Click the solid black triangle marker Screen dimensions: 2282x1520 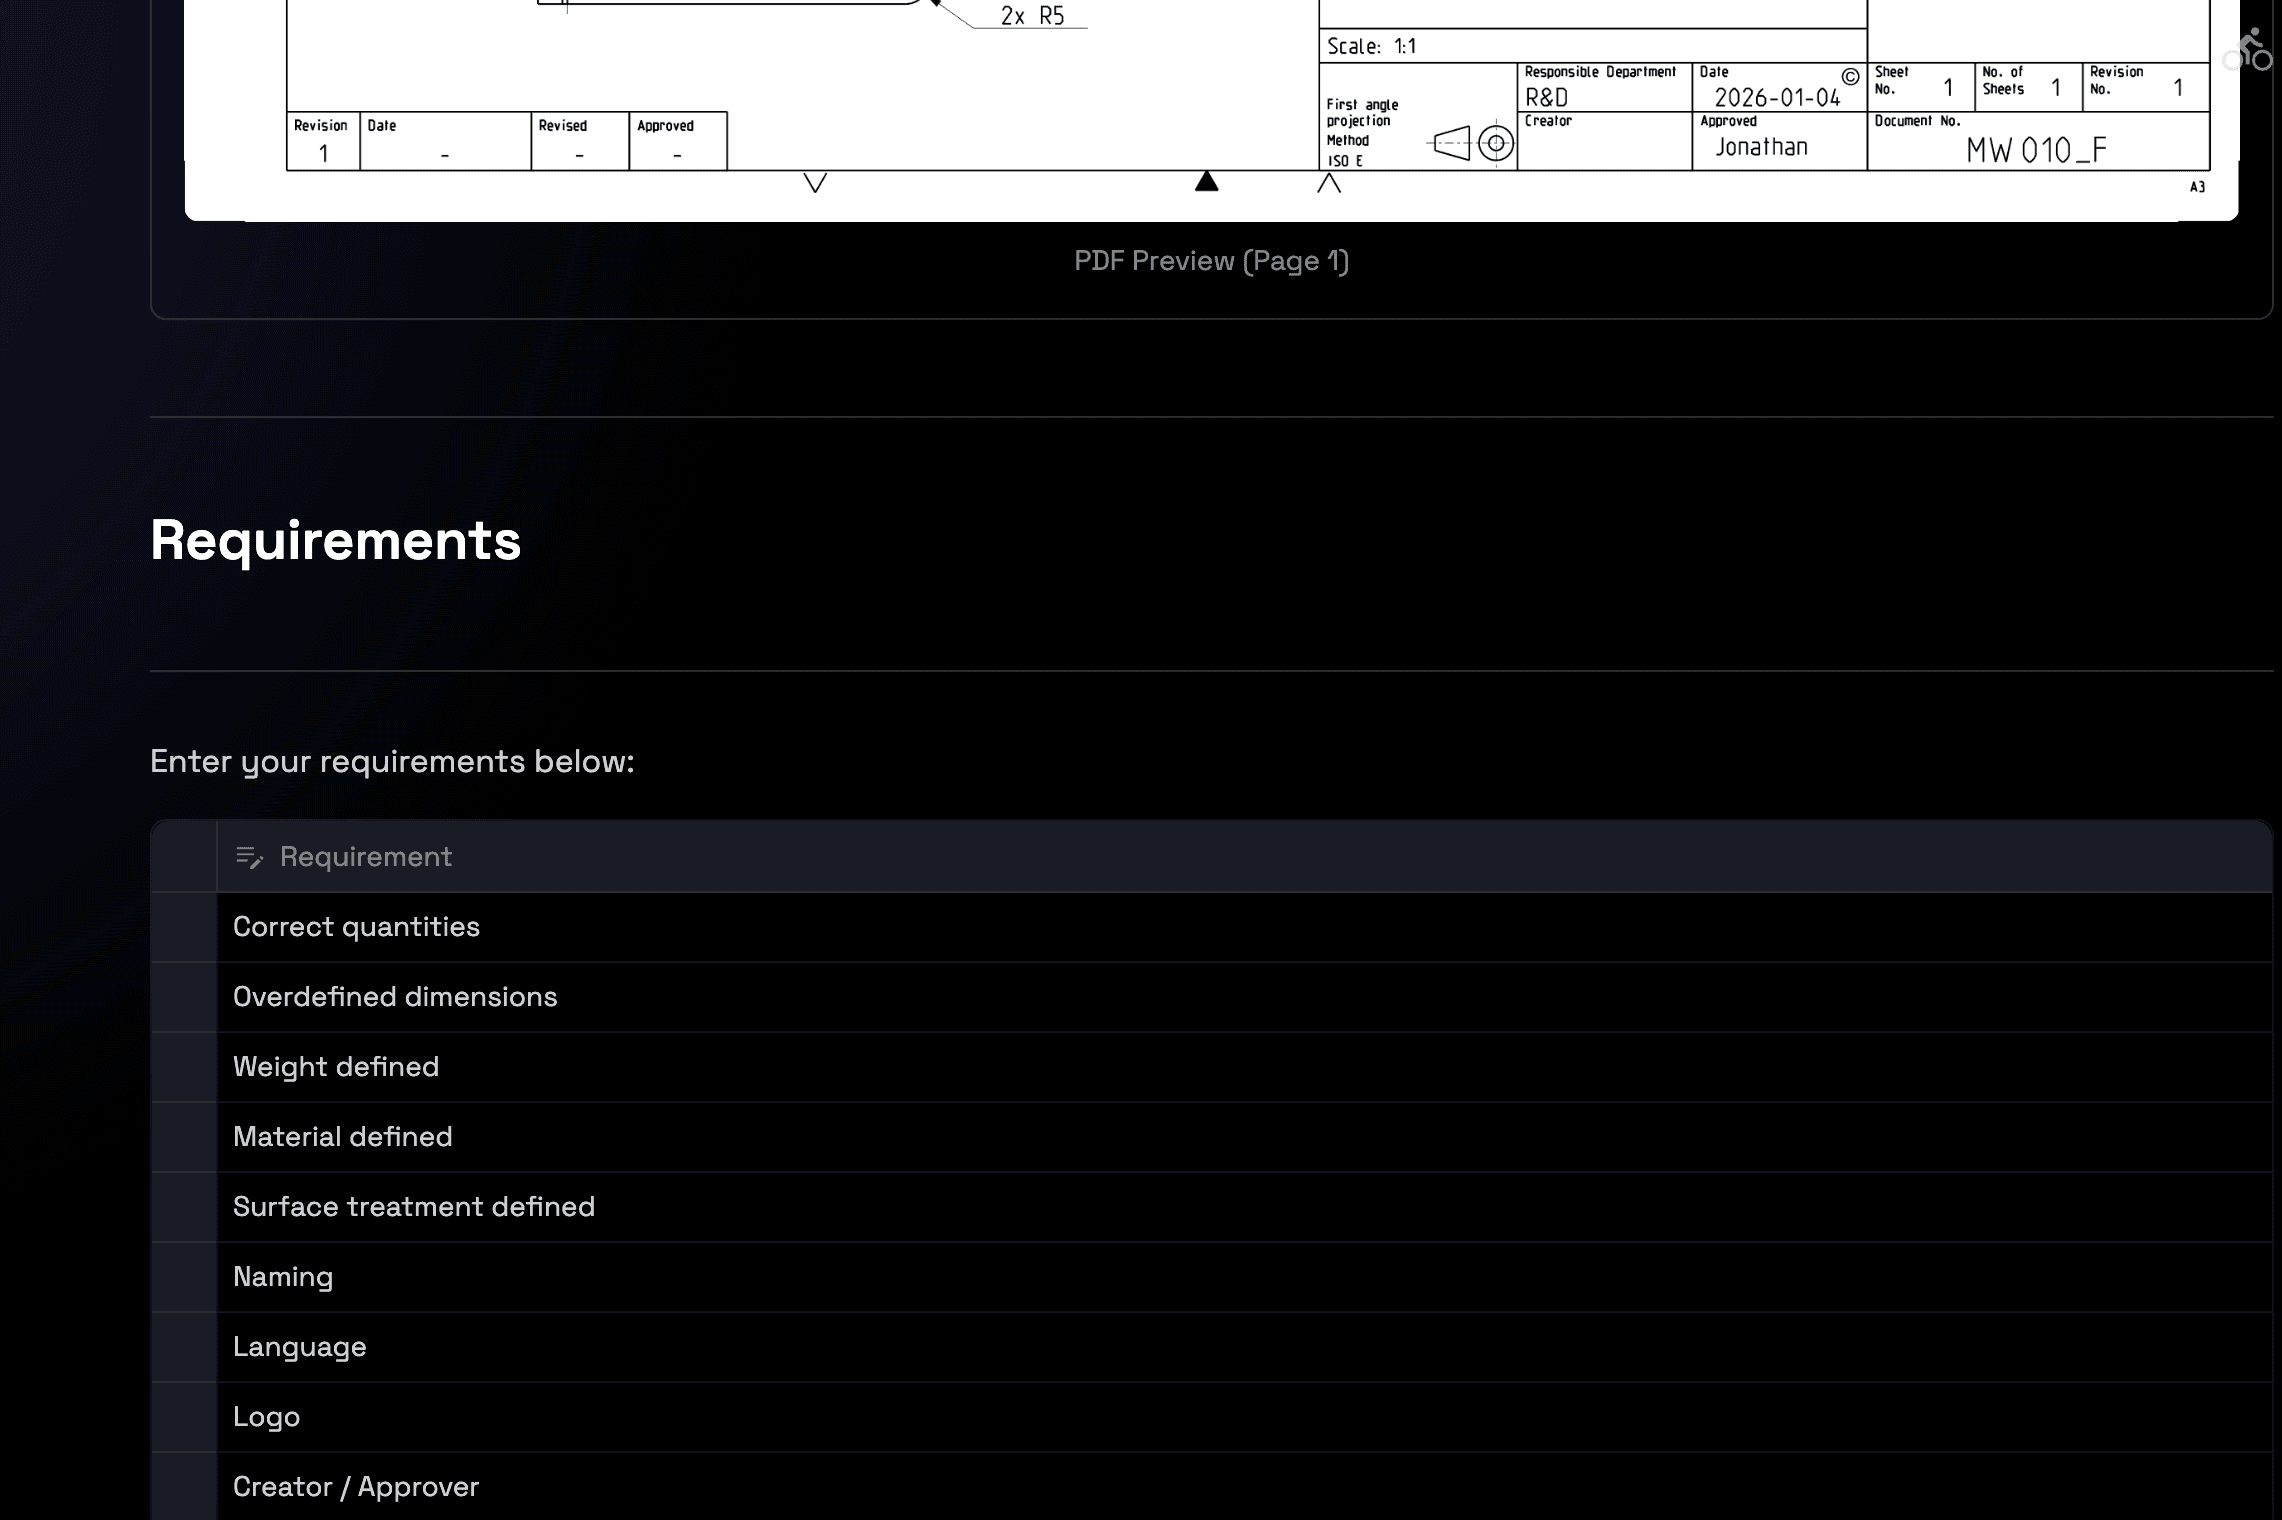click(x=1206, y=181)
